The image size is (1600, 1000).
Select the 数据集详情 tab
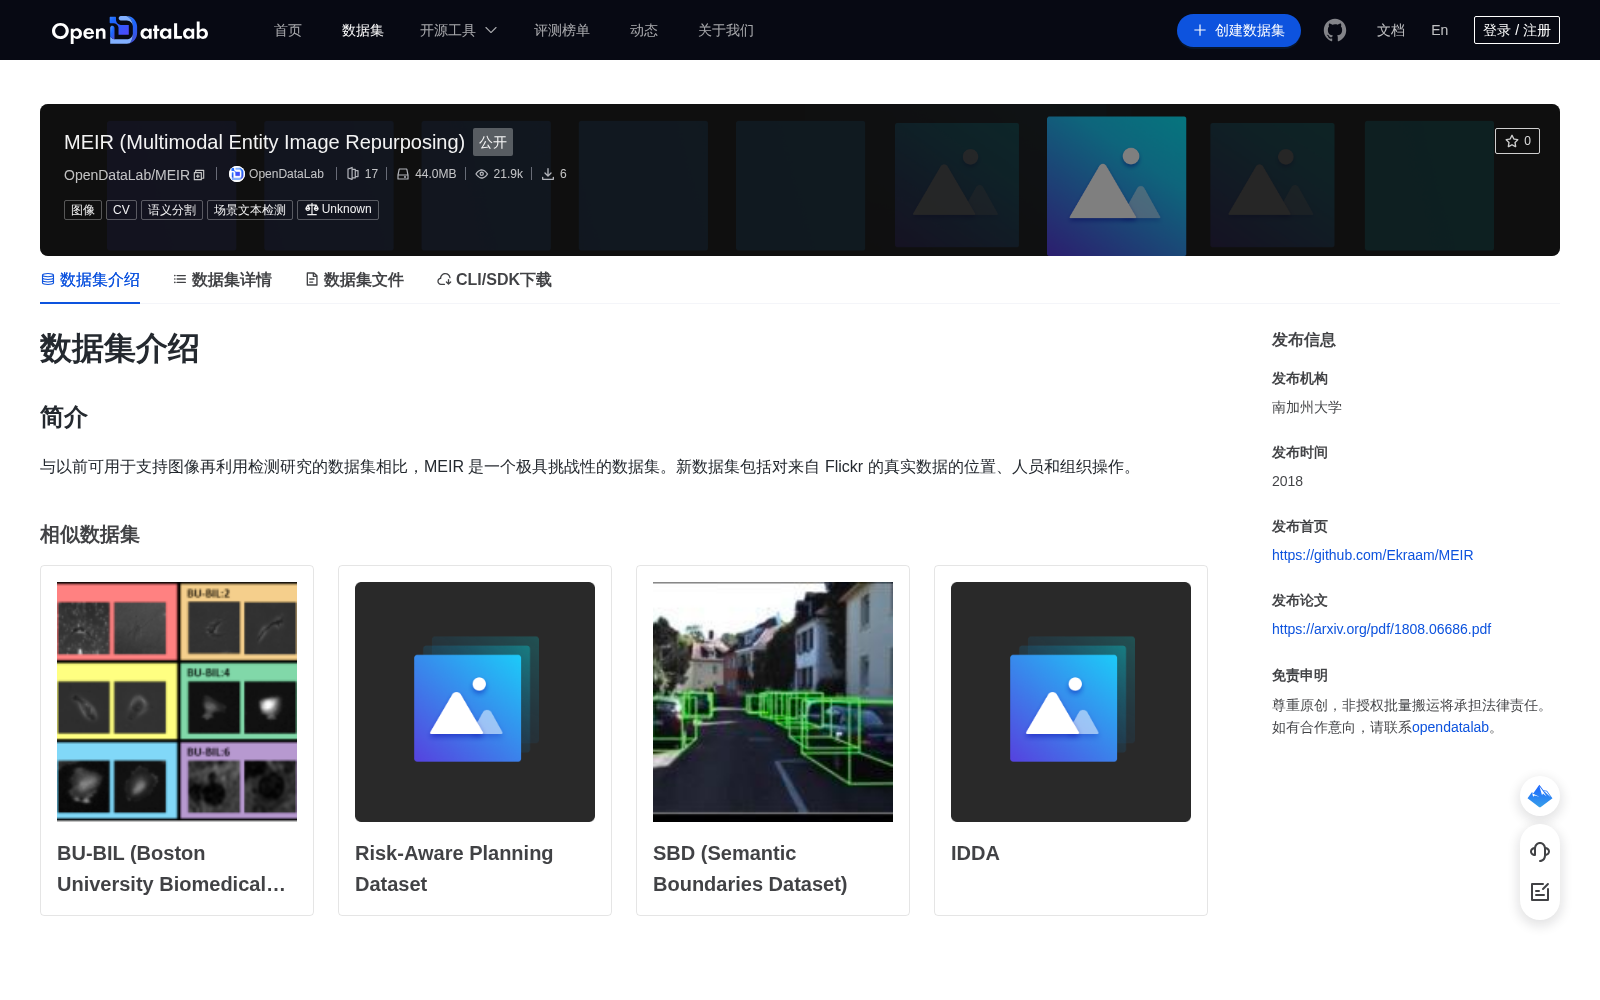[222, 280]
